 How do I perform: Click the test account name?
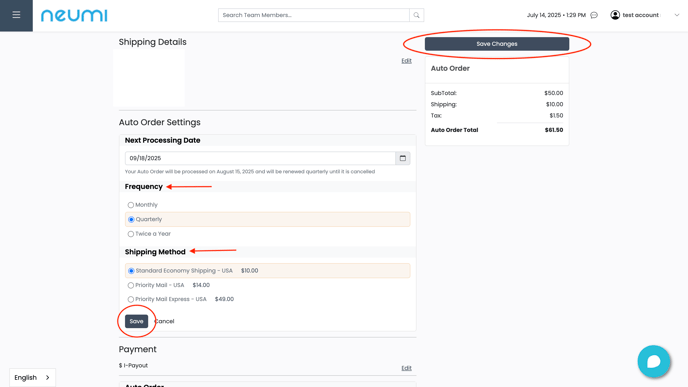coord(641,15)
